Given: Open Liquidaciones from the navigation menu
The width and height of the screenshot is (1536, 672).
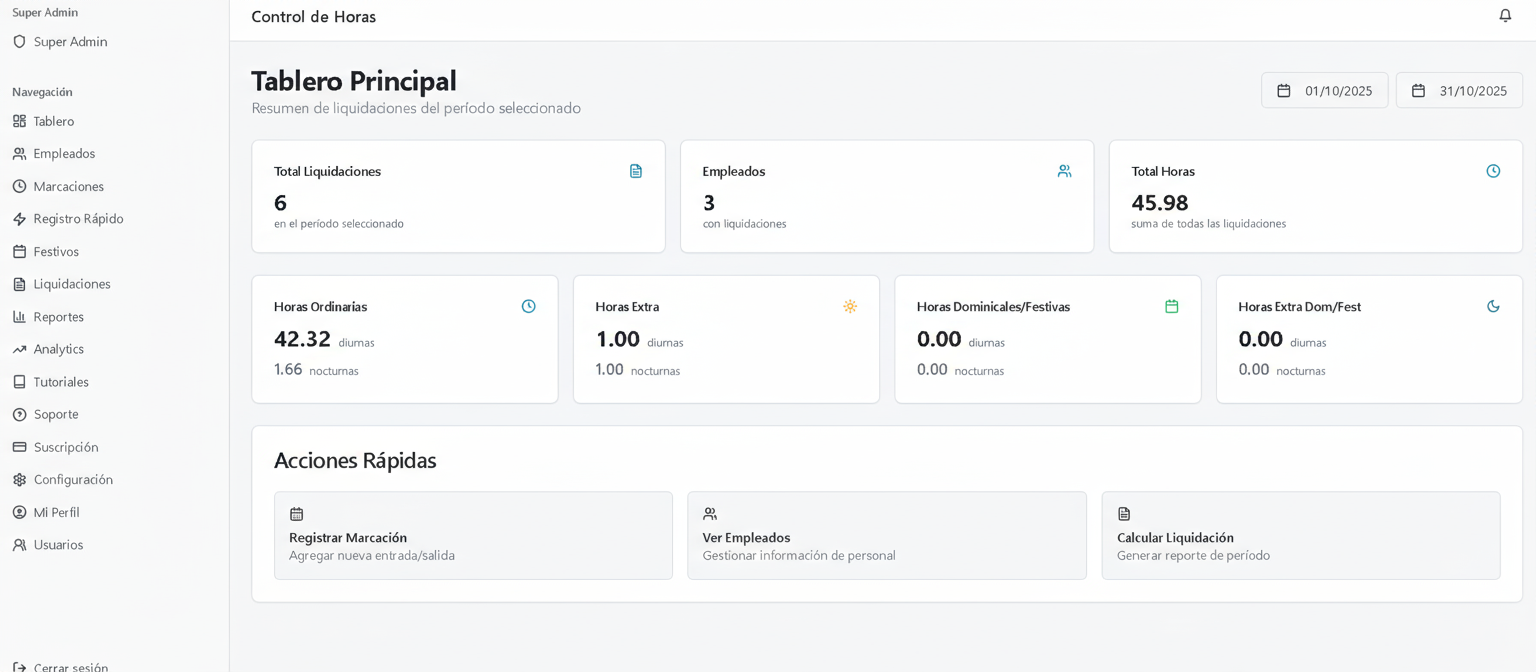Looking at the screenshot, I should 71,284.
